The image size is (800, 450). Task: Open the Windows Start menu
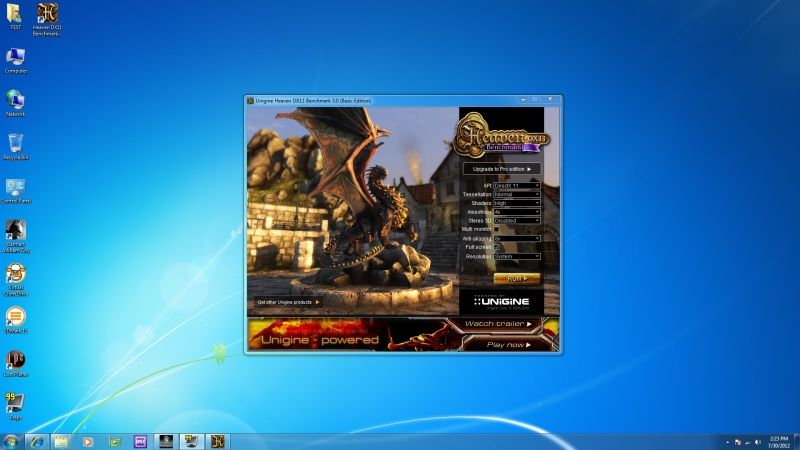(x=11, y=442)
